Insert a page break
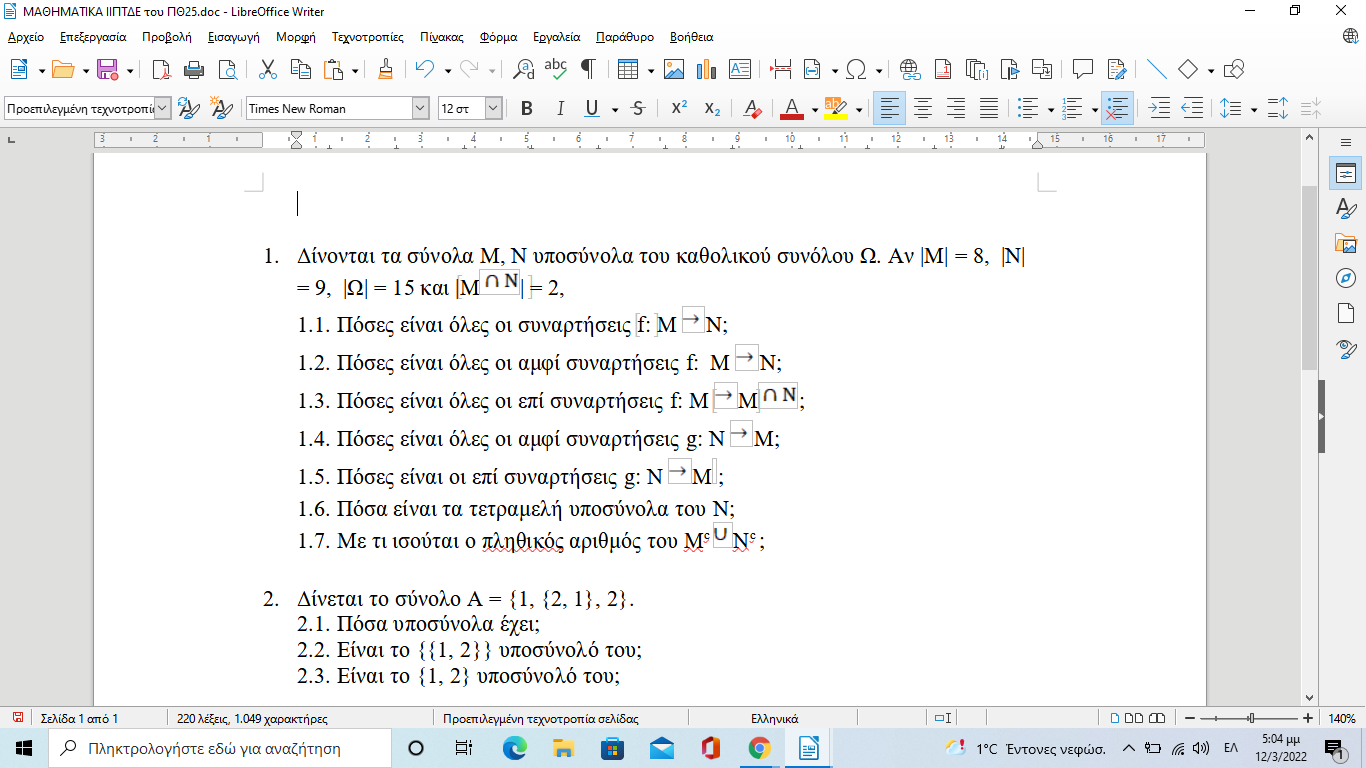 pyautogui.click(x=781, y=70)
